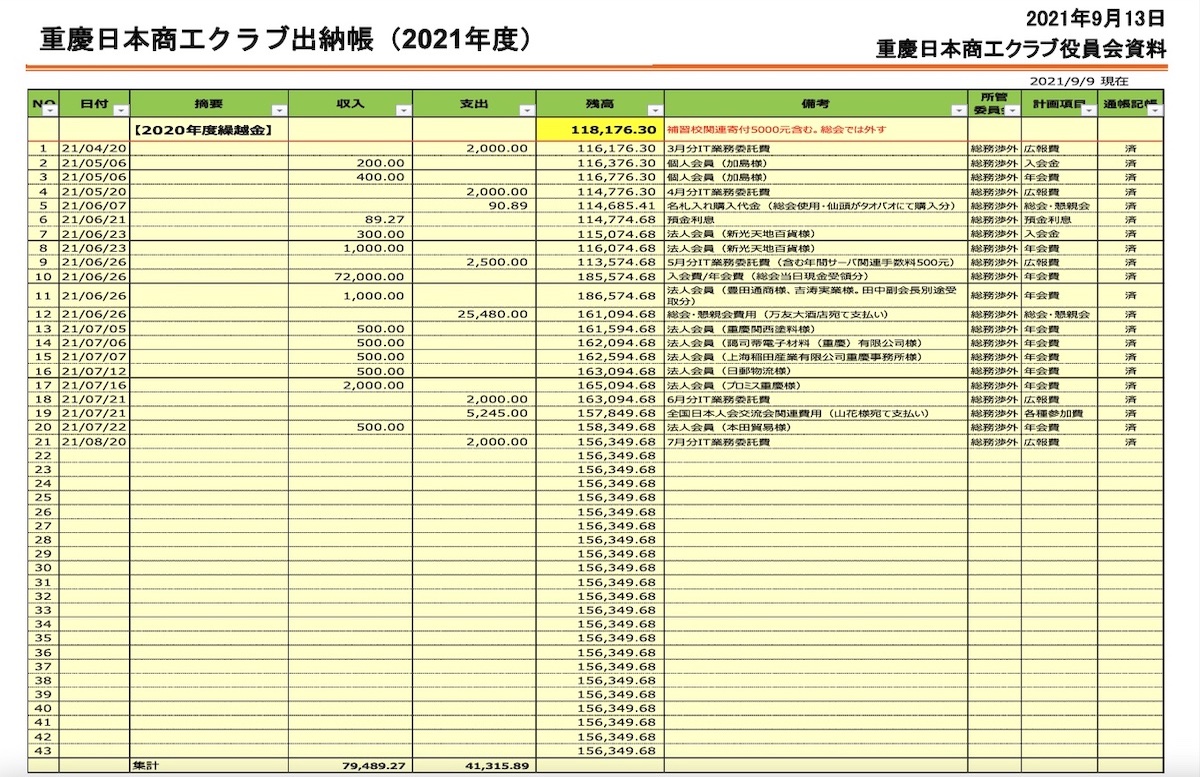Select the 預金利息 remark cell in row 6
The height and width of the screenshot is (777, 1200).
tap(815, 219)
